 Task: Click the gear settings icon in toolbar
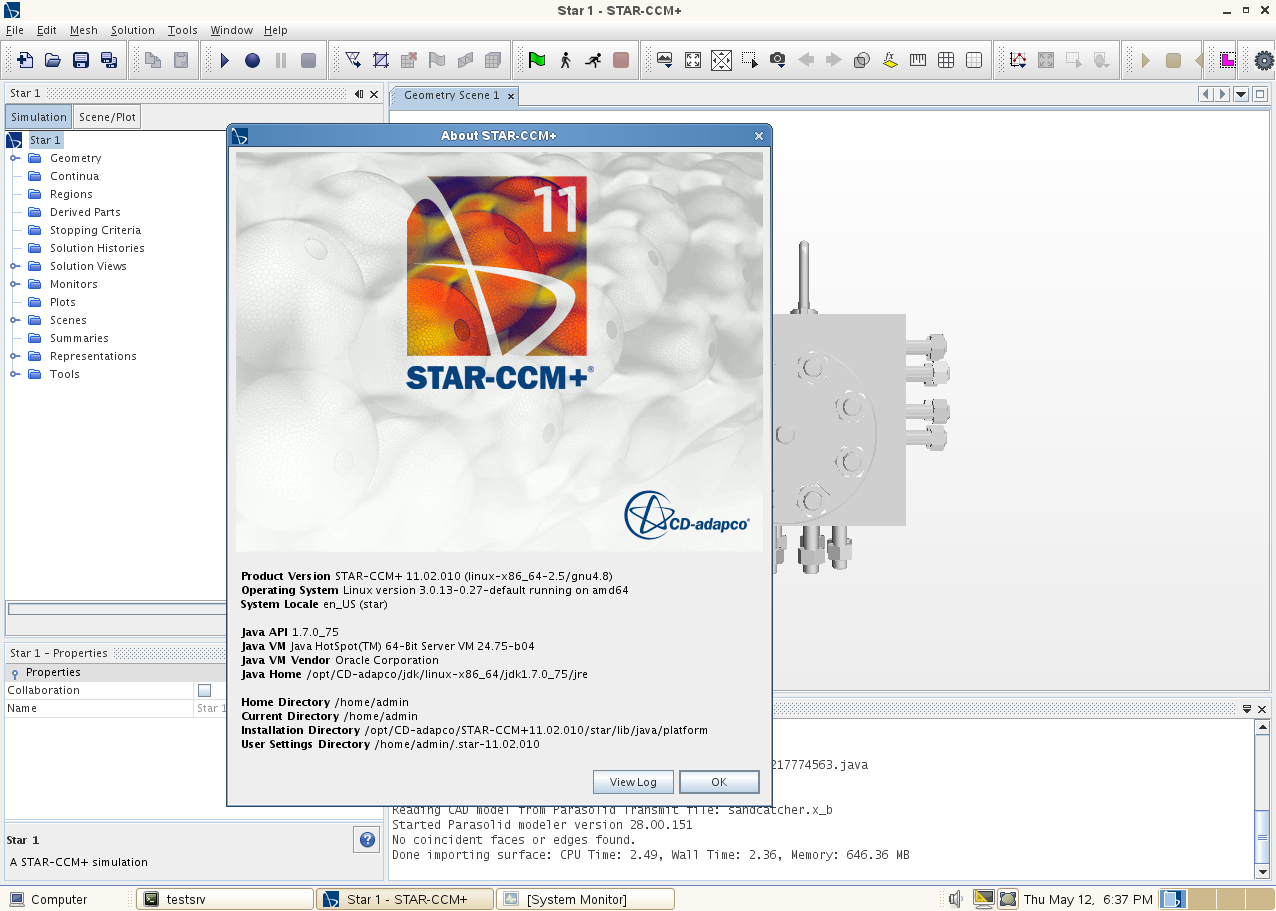pos(1263,60)
